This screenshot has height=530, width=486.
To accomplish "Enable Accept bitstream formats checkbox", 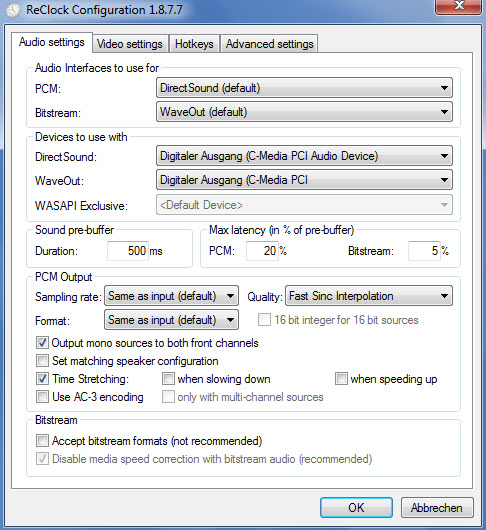I will (42, 441).
